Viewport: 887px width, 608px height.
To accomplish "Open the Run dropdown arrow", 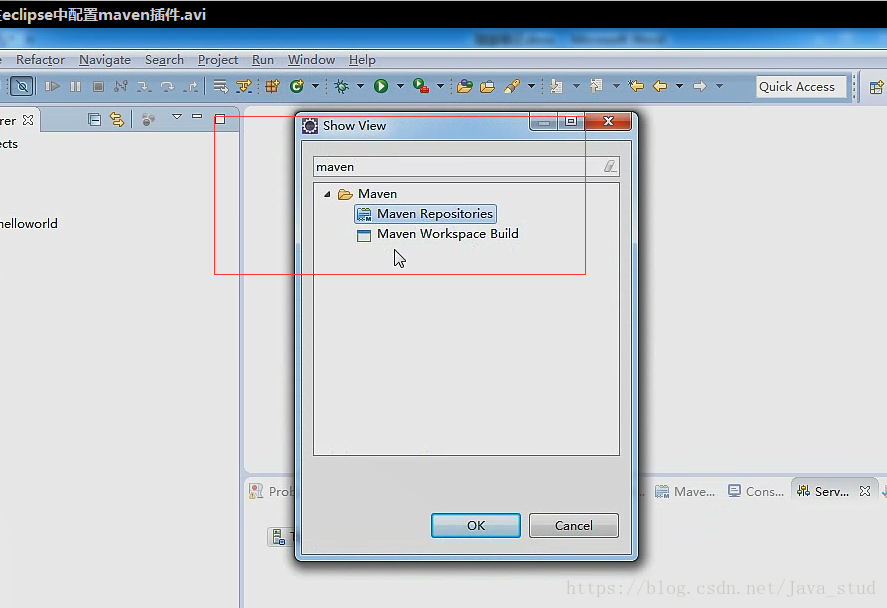I will [x=401, y=87].
